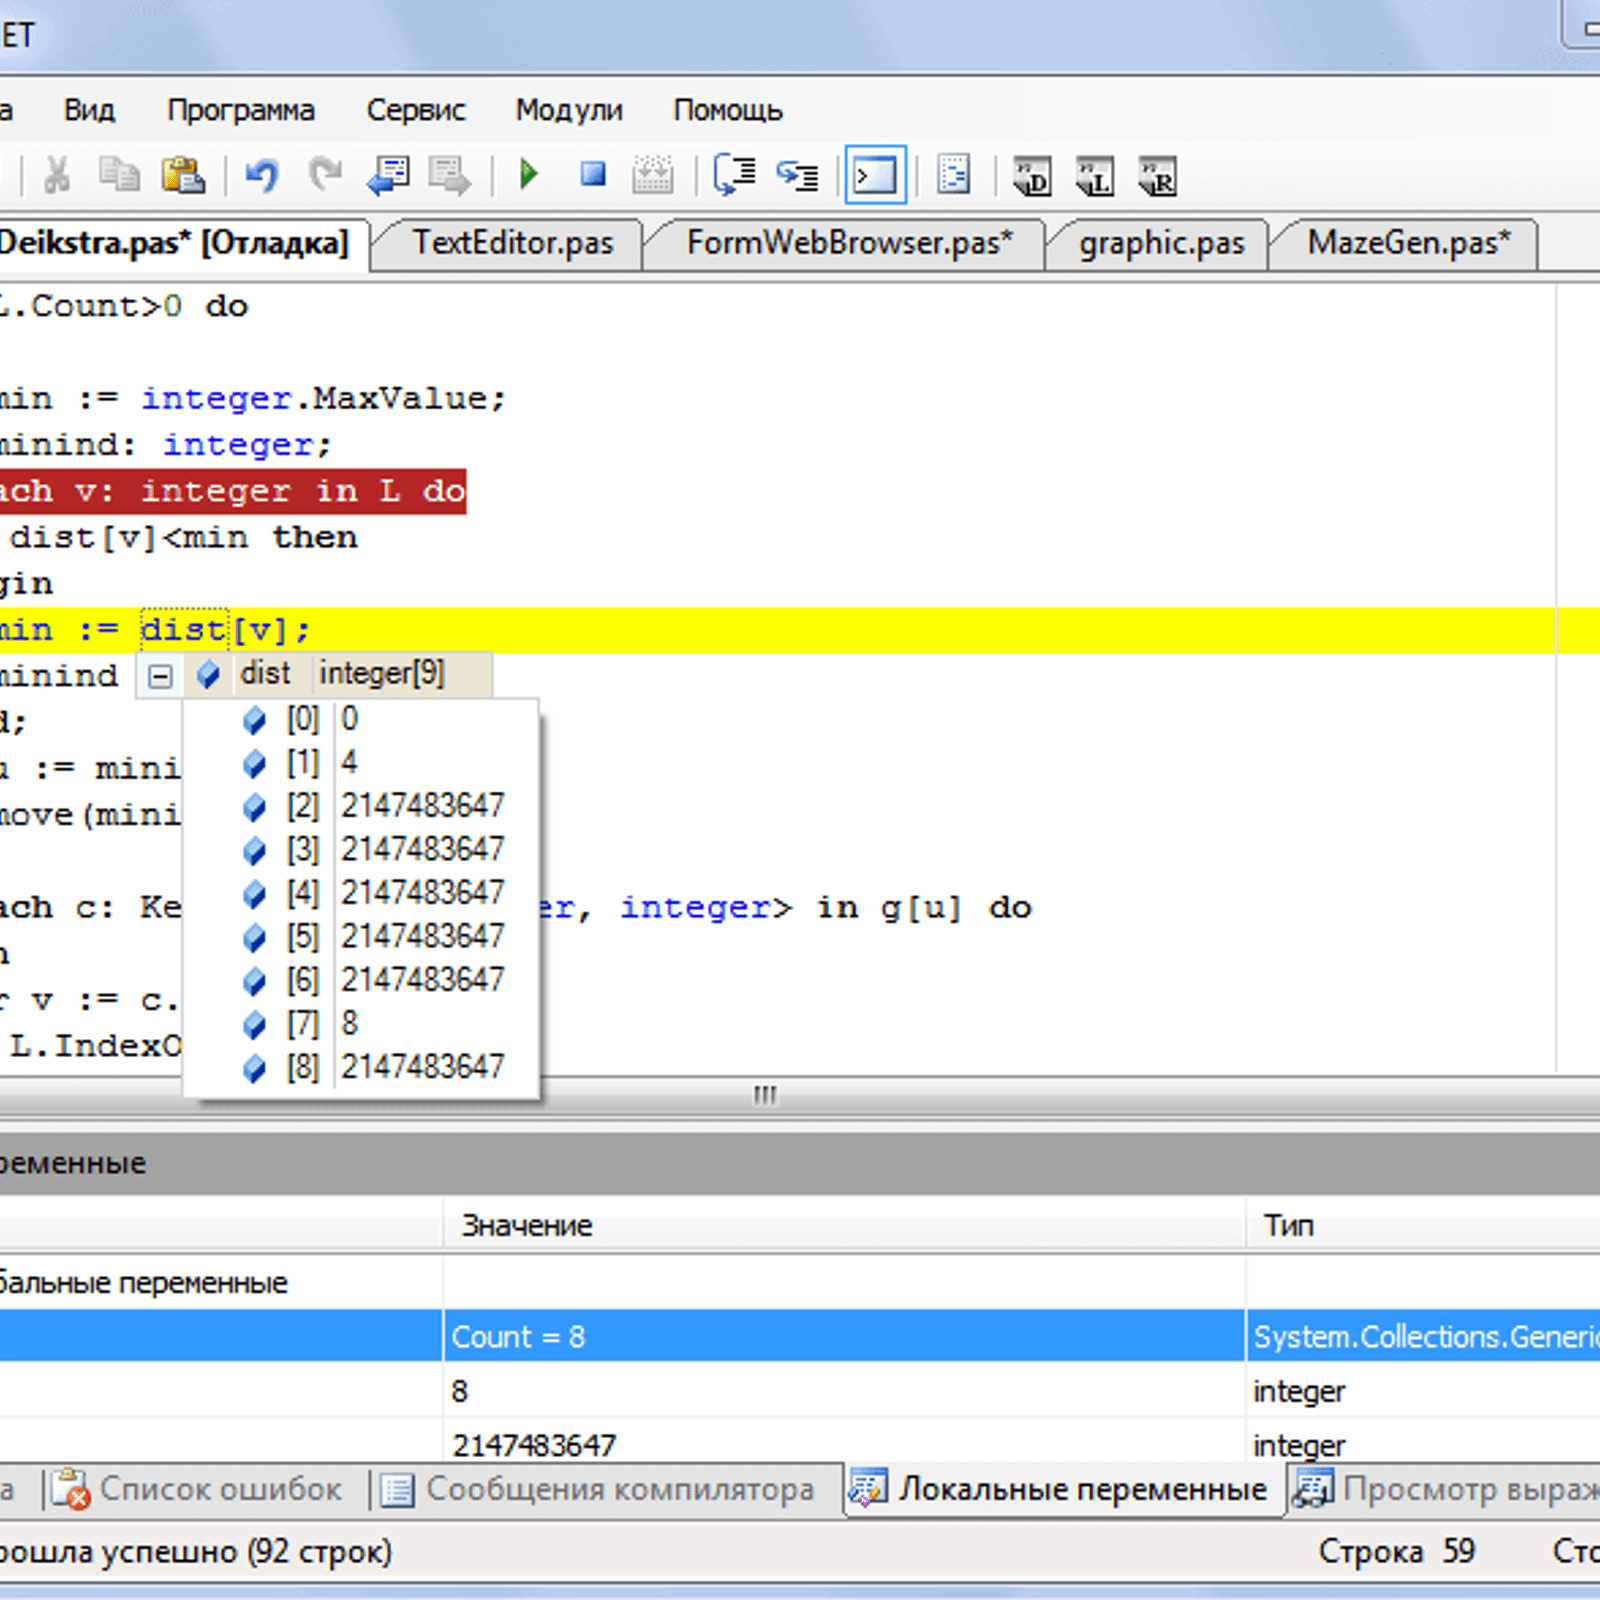Click the Redo toolbar arrow icon

[x=324, y=176]
